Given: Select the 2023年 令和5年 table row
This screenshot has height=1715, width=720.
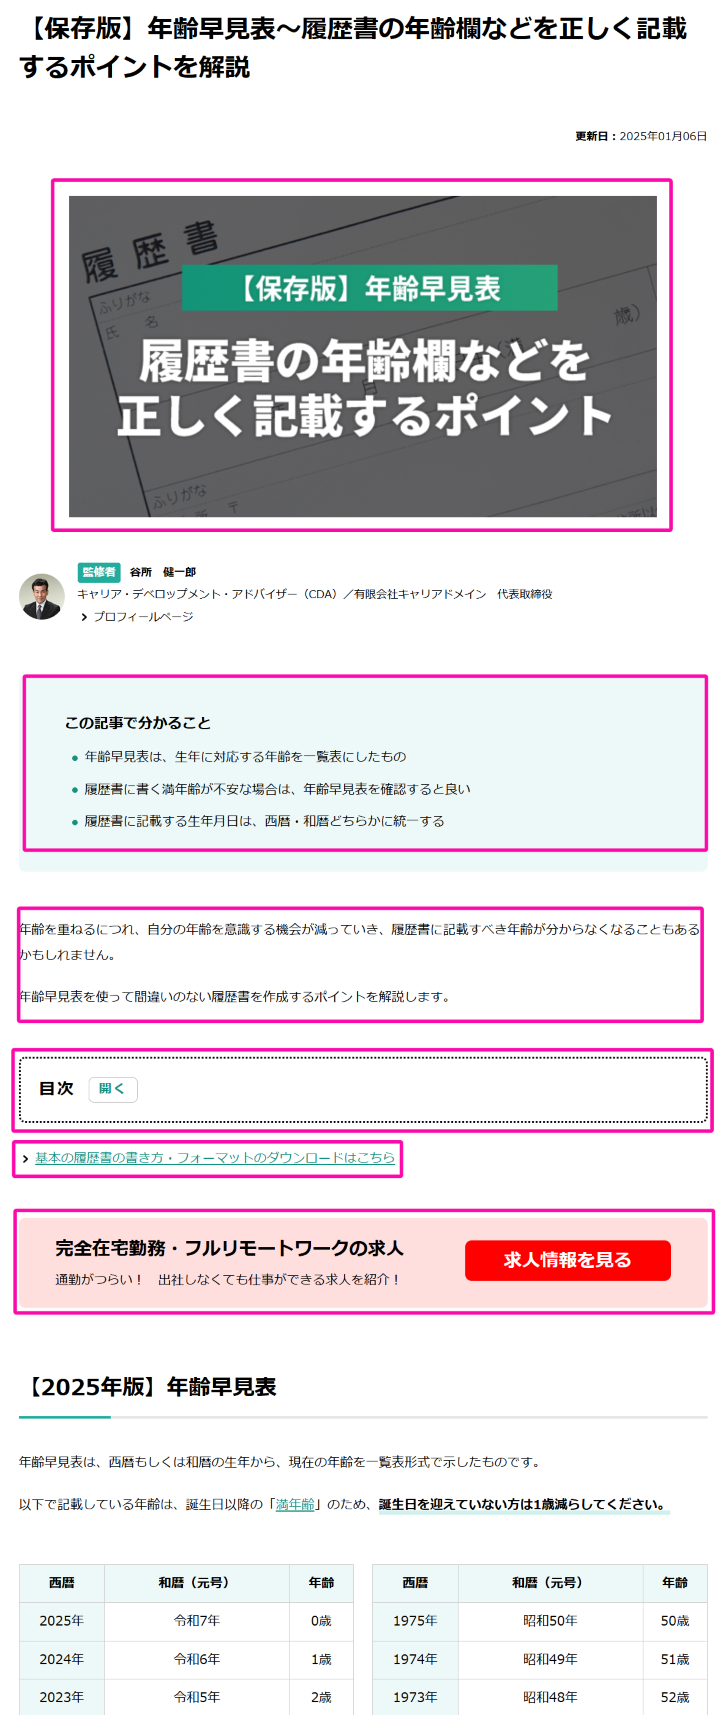Looking at the screenshot, I should click(x=186, y=1697).
